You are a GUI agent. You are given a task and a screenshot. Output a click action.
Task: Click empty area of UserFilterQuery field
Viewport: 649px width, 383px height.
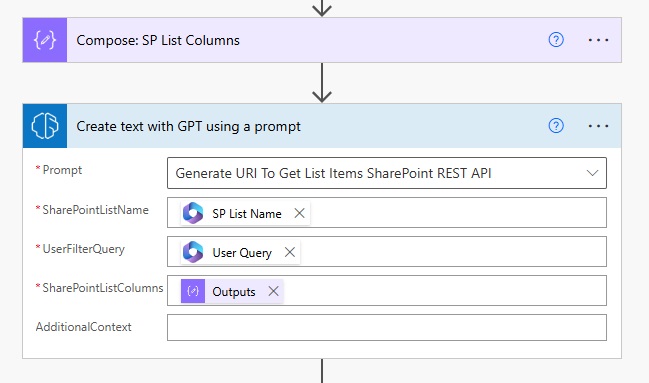(x=453, y=252)
